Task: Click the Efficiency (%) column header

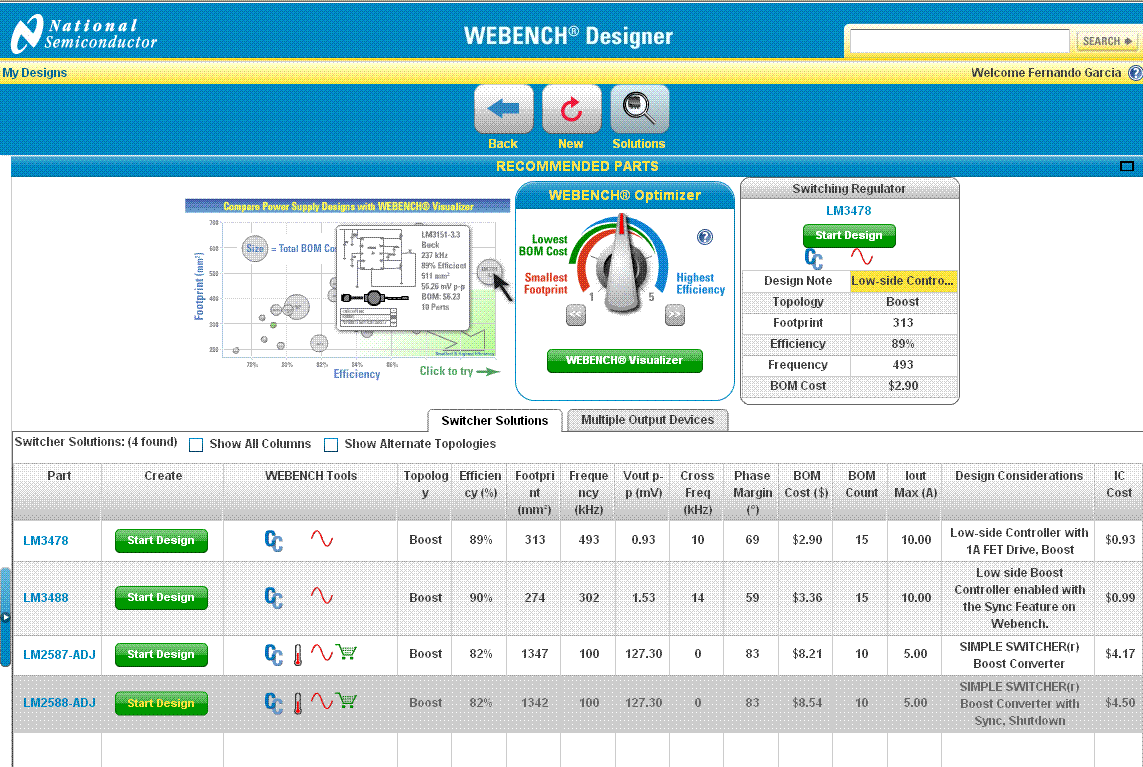Action: click(x=480, y=492)
